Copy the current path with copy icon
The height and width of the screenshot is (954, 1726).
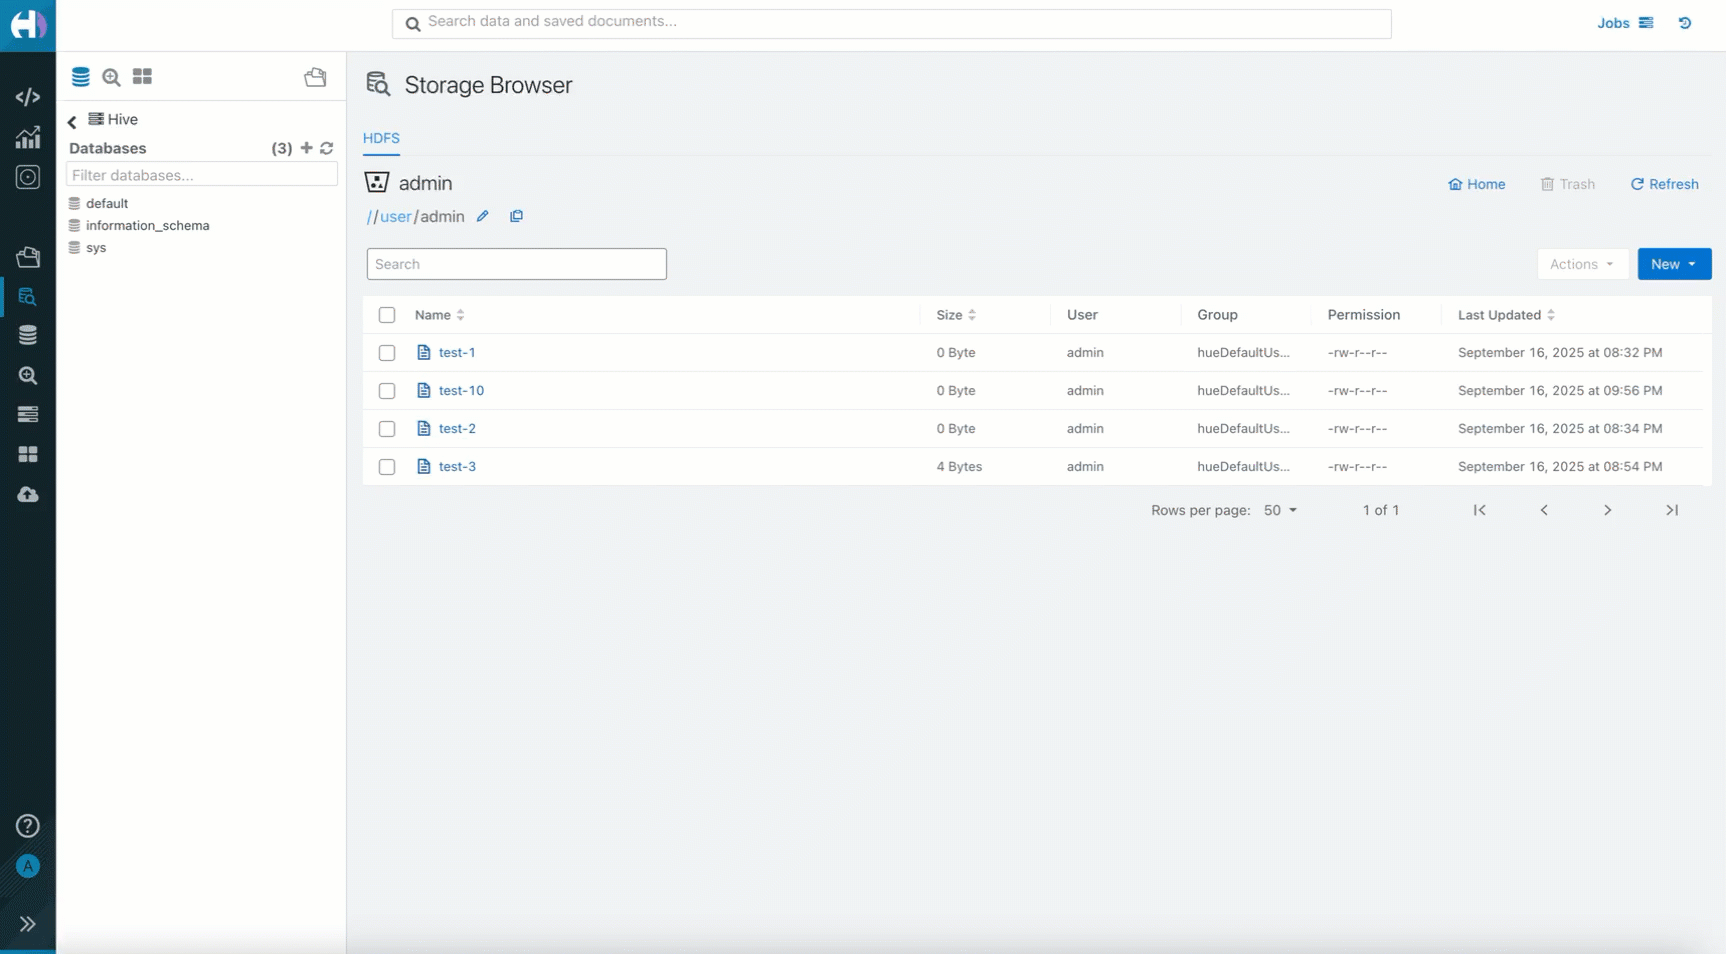point(516,216)
